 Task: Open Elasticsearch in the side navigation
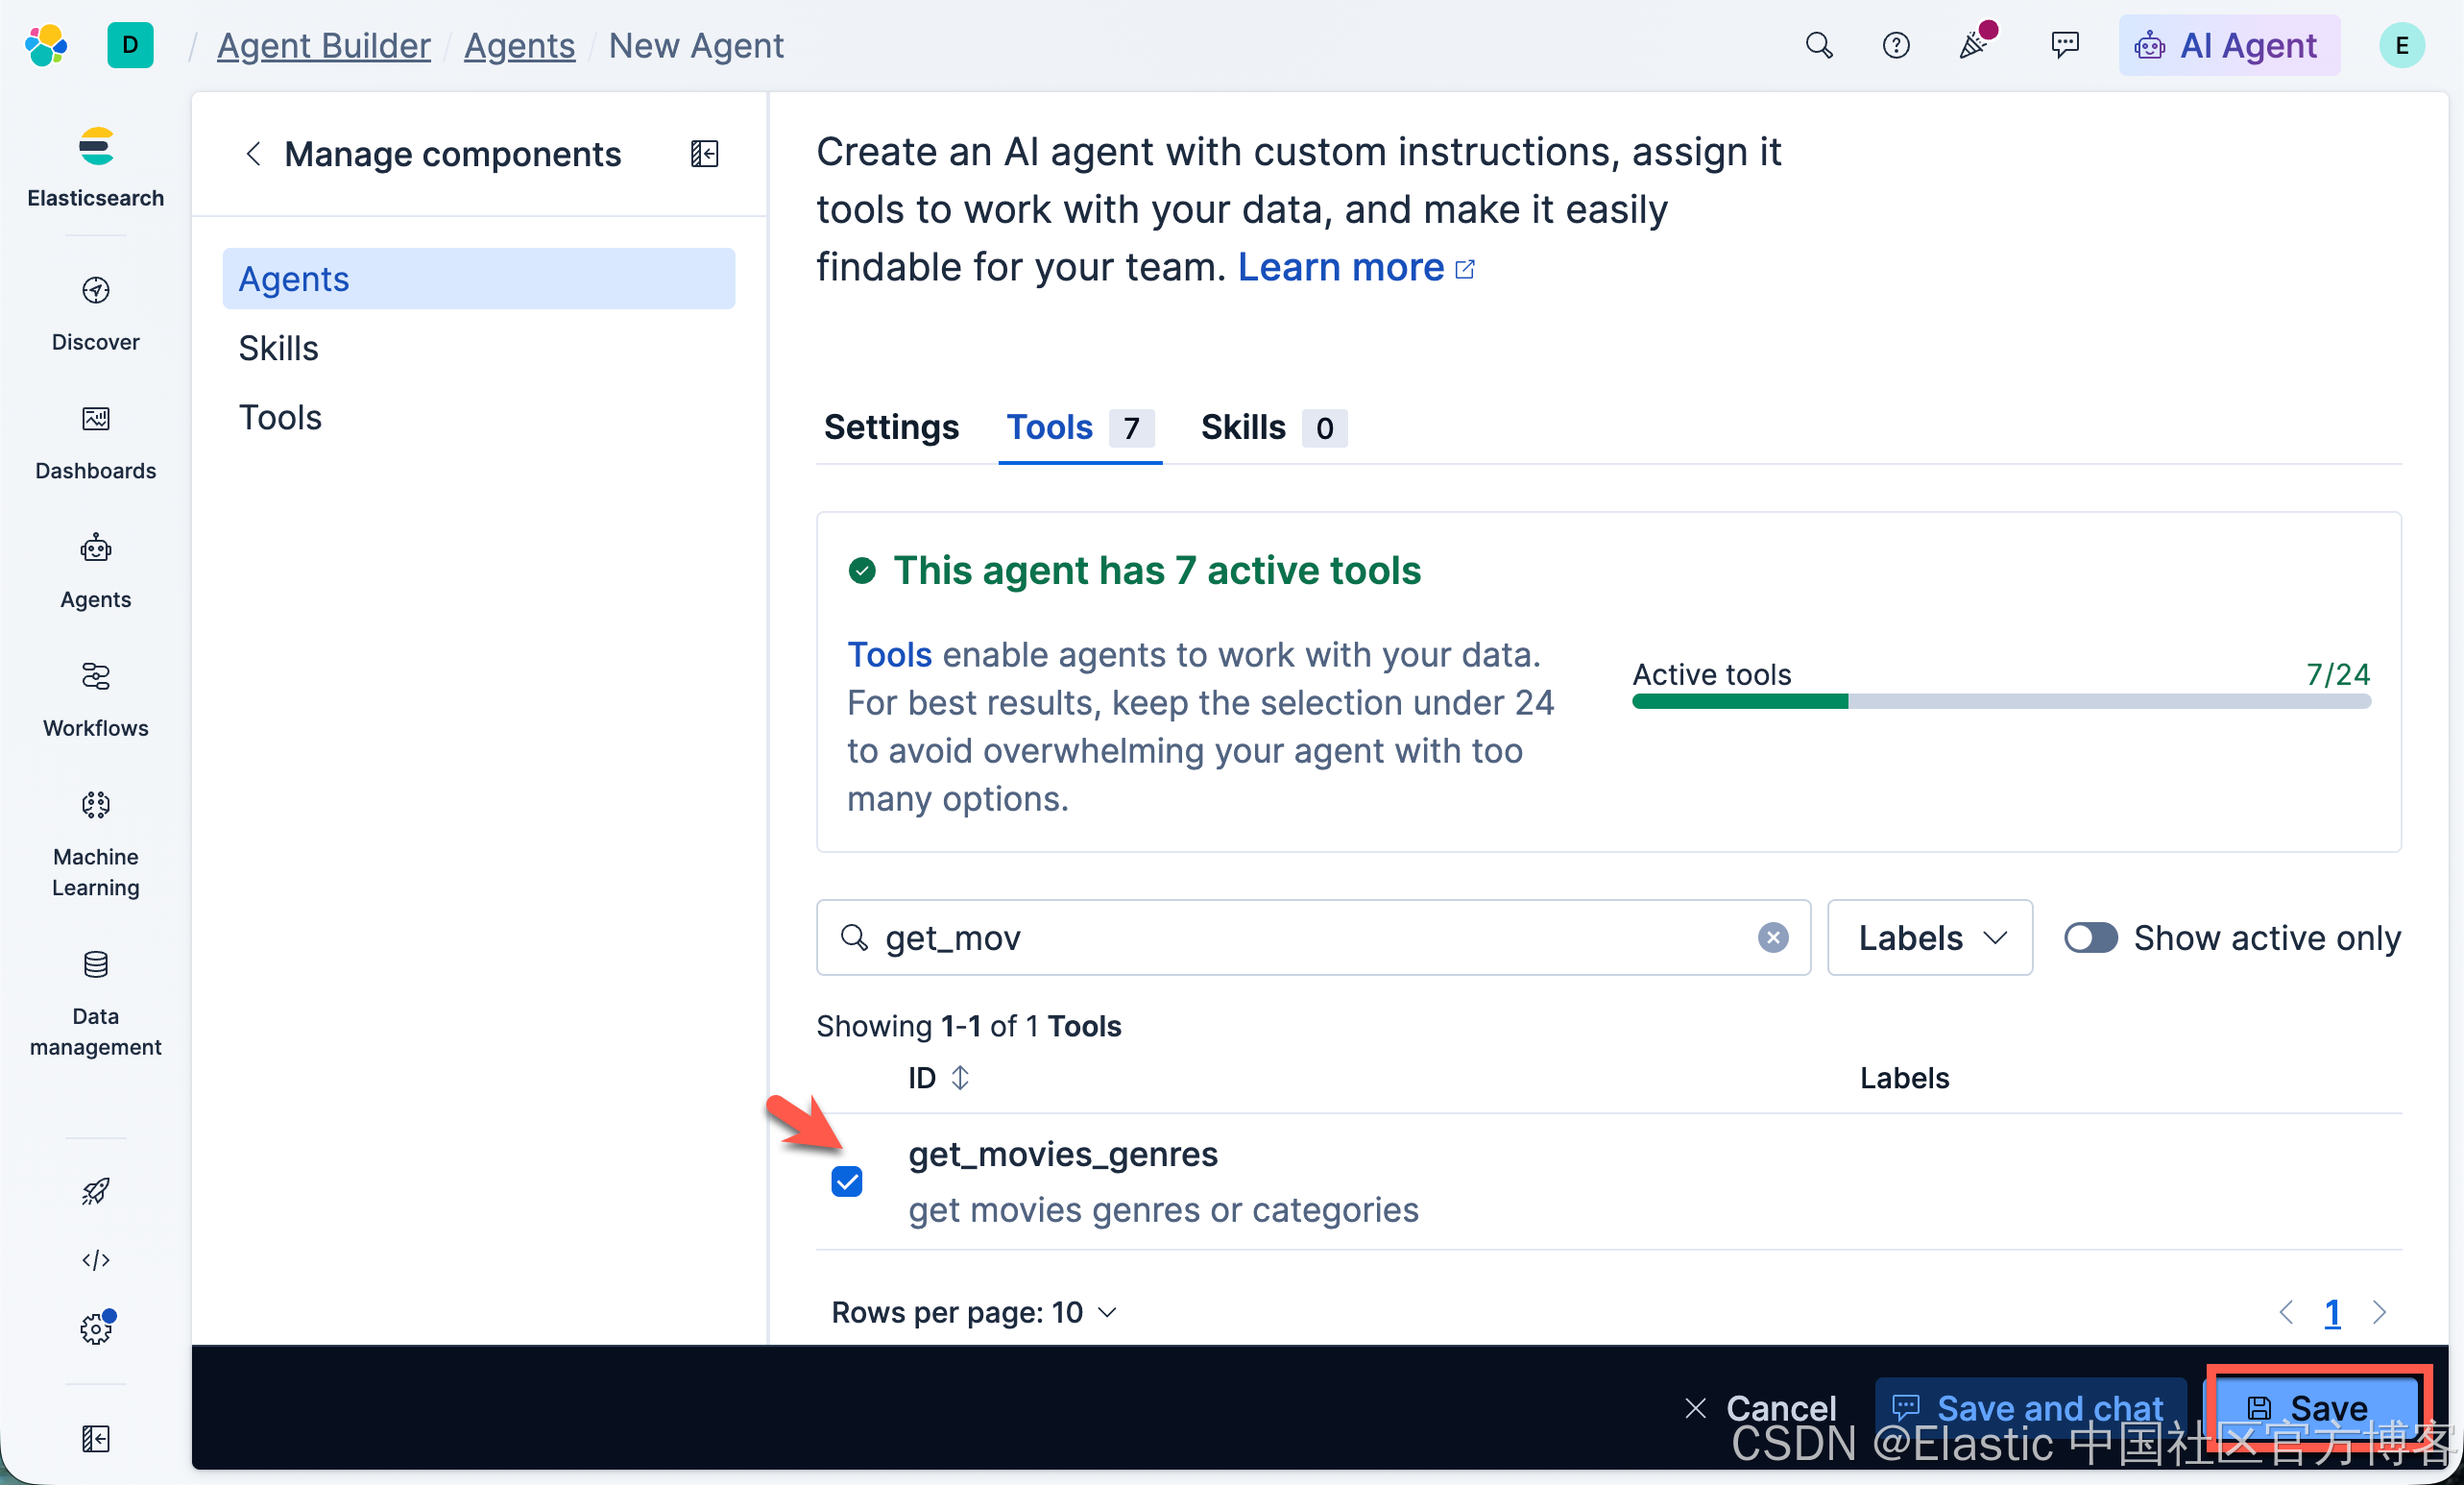point(96,167)
